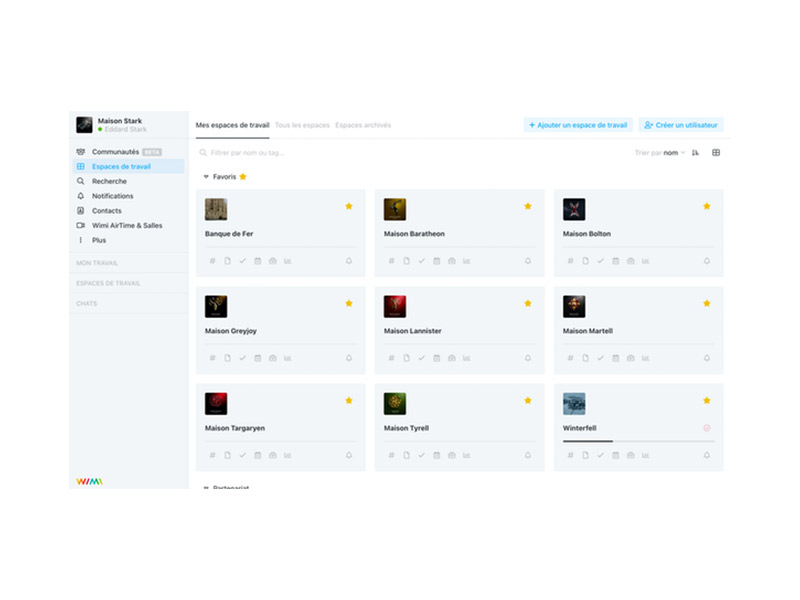Image resolution: width=800 pixels, height=600 pixels.
Task: Reverse sort order with the sort icon
Action: [x=695, y=153]
